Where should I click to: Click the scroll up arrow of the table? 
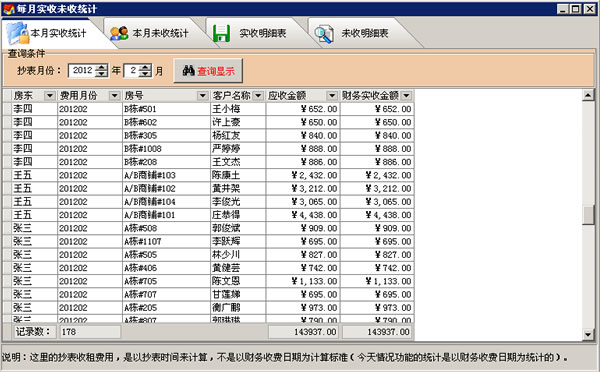[588, 95]
